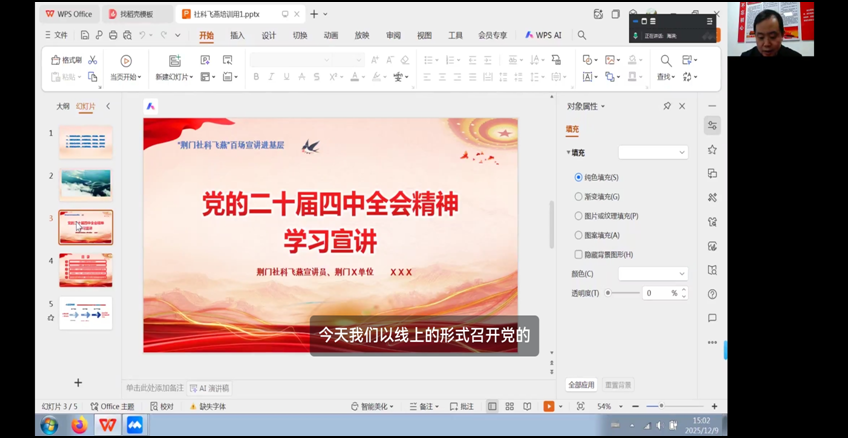This screenshot has height=438, width=848.
Task: Enable hide background graphics (隐藏背景图形) checkbox
Action: (x=579, y=254)
